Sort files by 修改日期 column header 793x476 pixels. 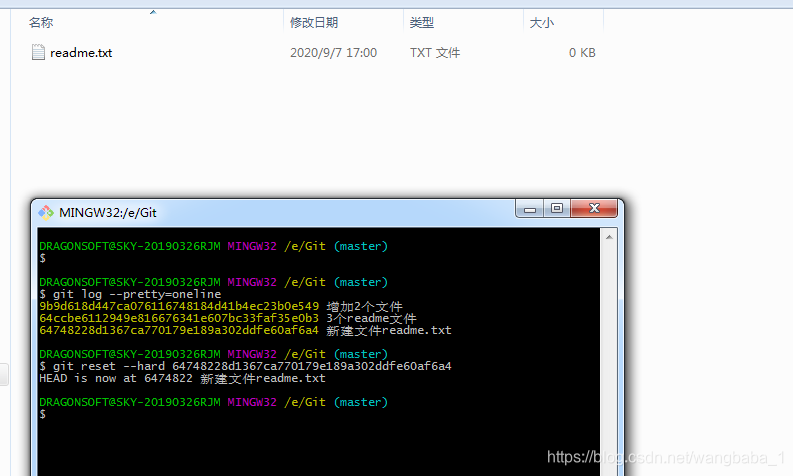point(314,23)
